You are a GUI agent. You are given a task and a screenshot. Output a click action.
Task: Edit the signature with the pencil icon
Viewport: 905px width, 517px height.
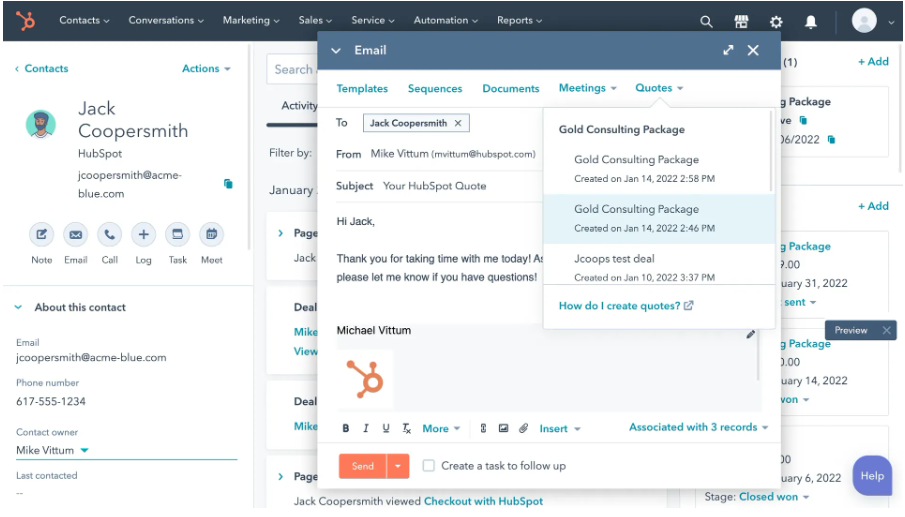[x=750, y=334]
